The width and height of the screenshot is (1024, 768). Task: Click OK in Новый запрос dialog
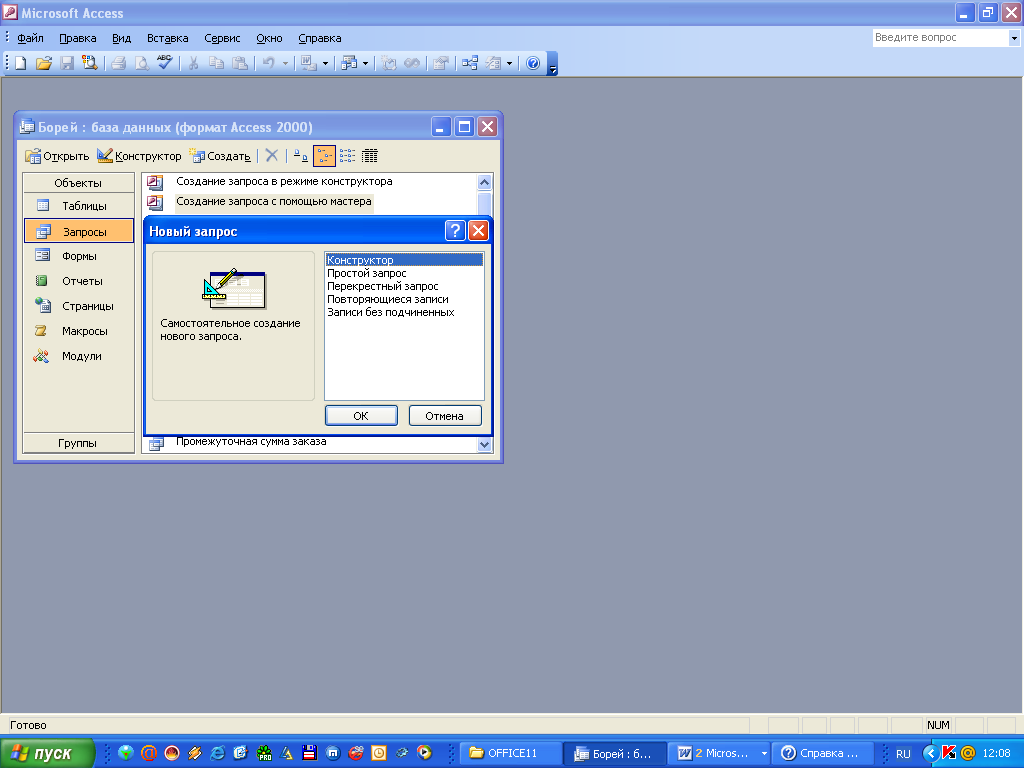(361, 415)
